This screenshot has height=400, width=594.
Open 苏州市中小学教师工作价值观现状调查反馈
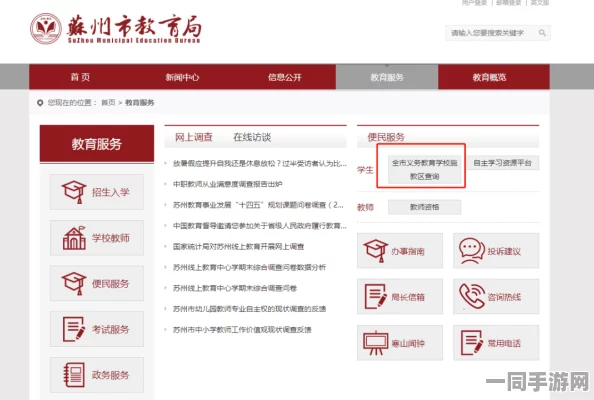[242, 330]
